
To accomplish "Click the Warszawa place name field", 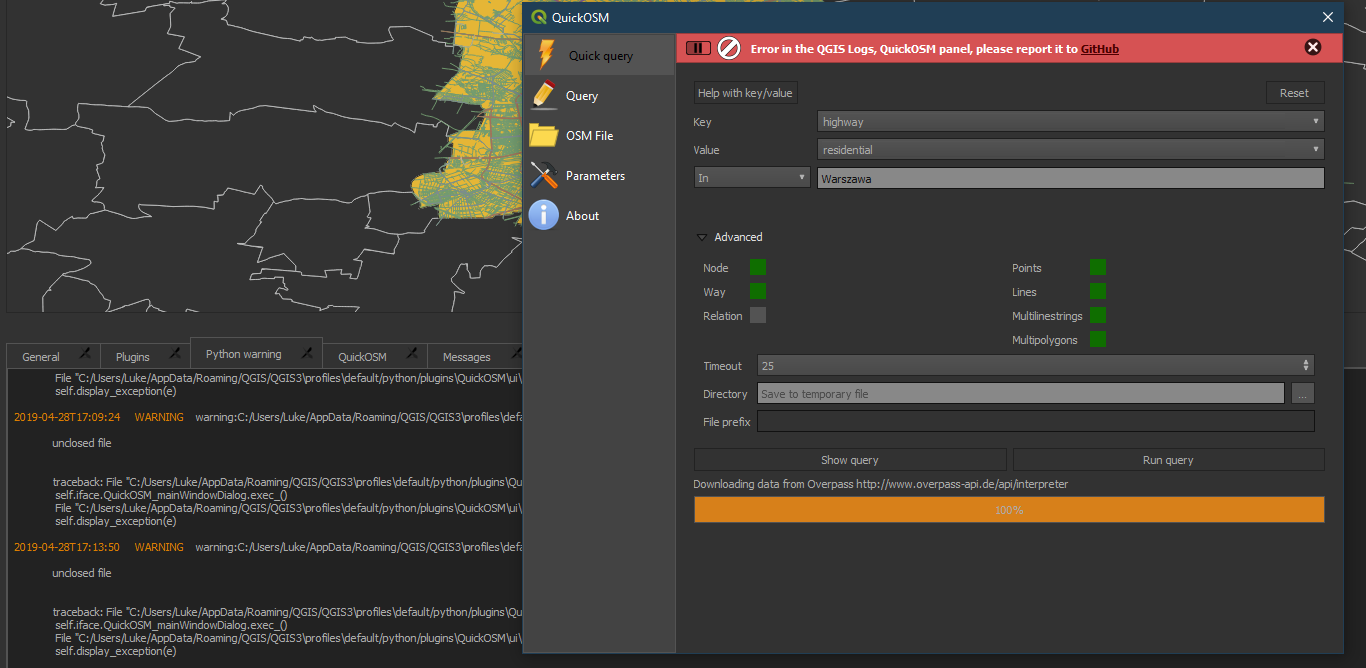I will pos(1071,178).
